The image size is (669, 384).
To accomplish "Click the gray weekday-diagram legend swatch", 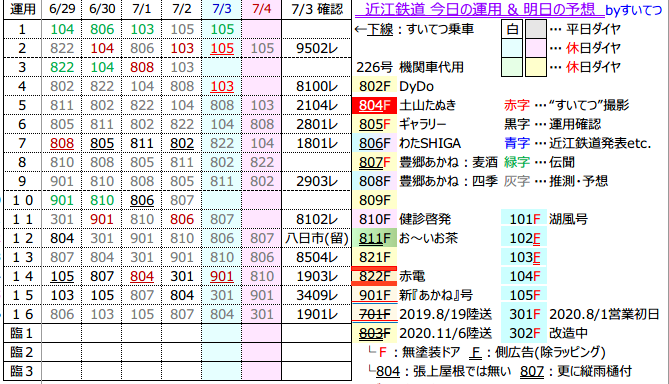I will [536, 29].
